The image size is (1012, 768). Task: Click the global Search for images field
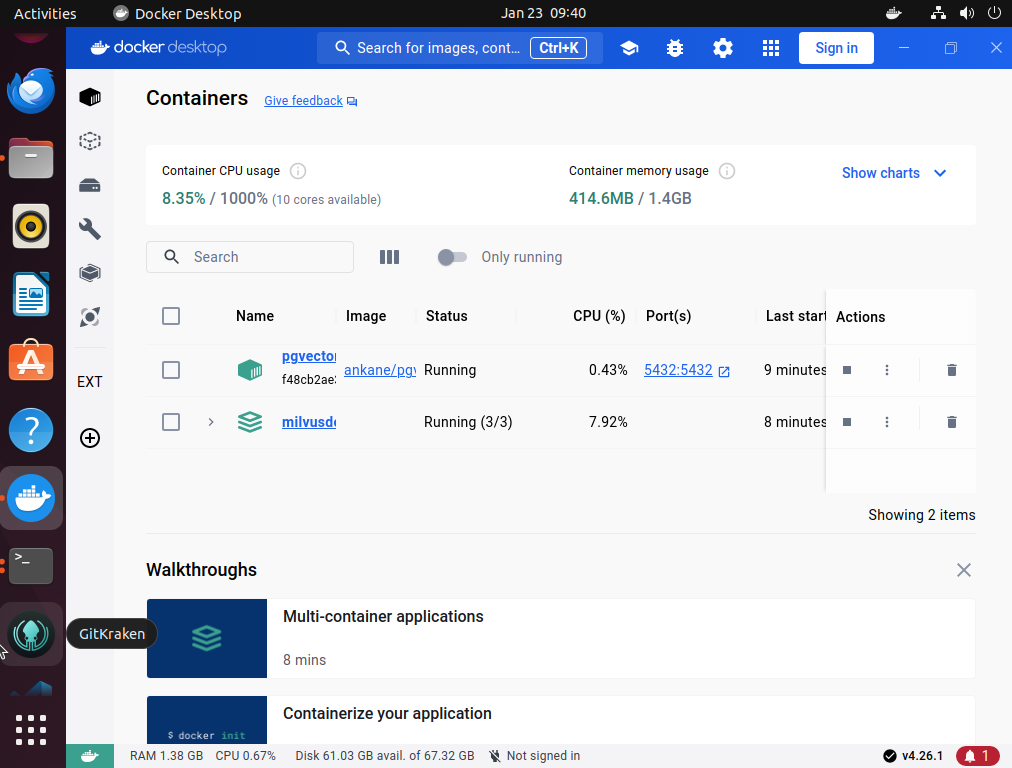(x=460, y=48)
